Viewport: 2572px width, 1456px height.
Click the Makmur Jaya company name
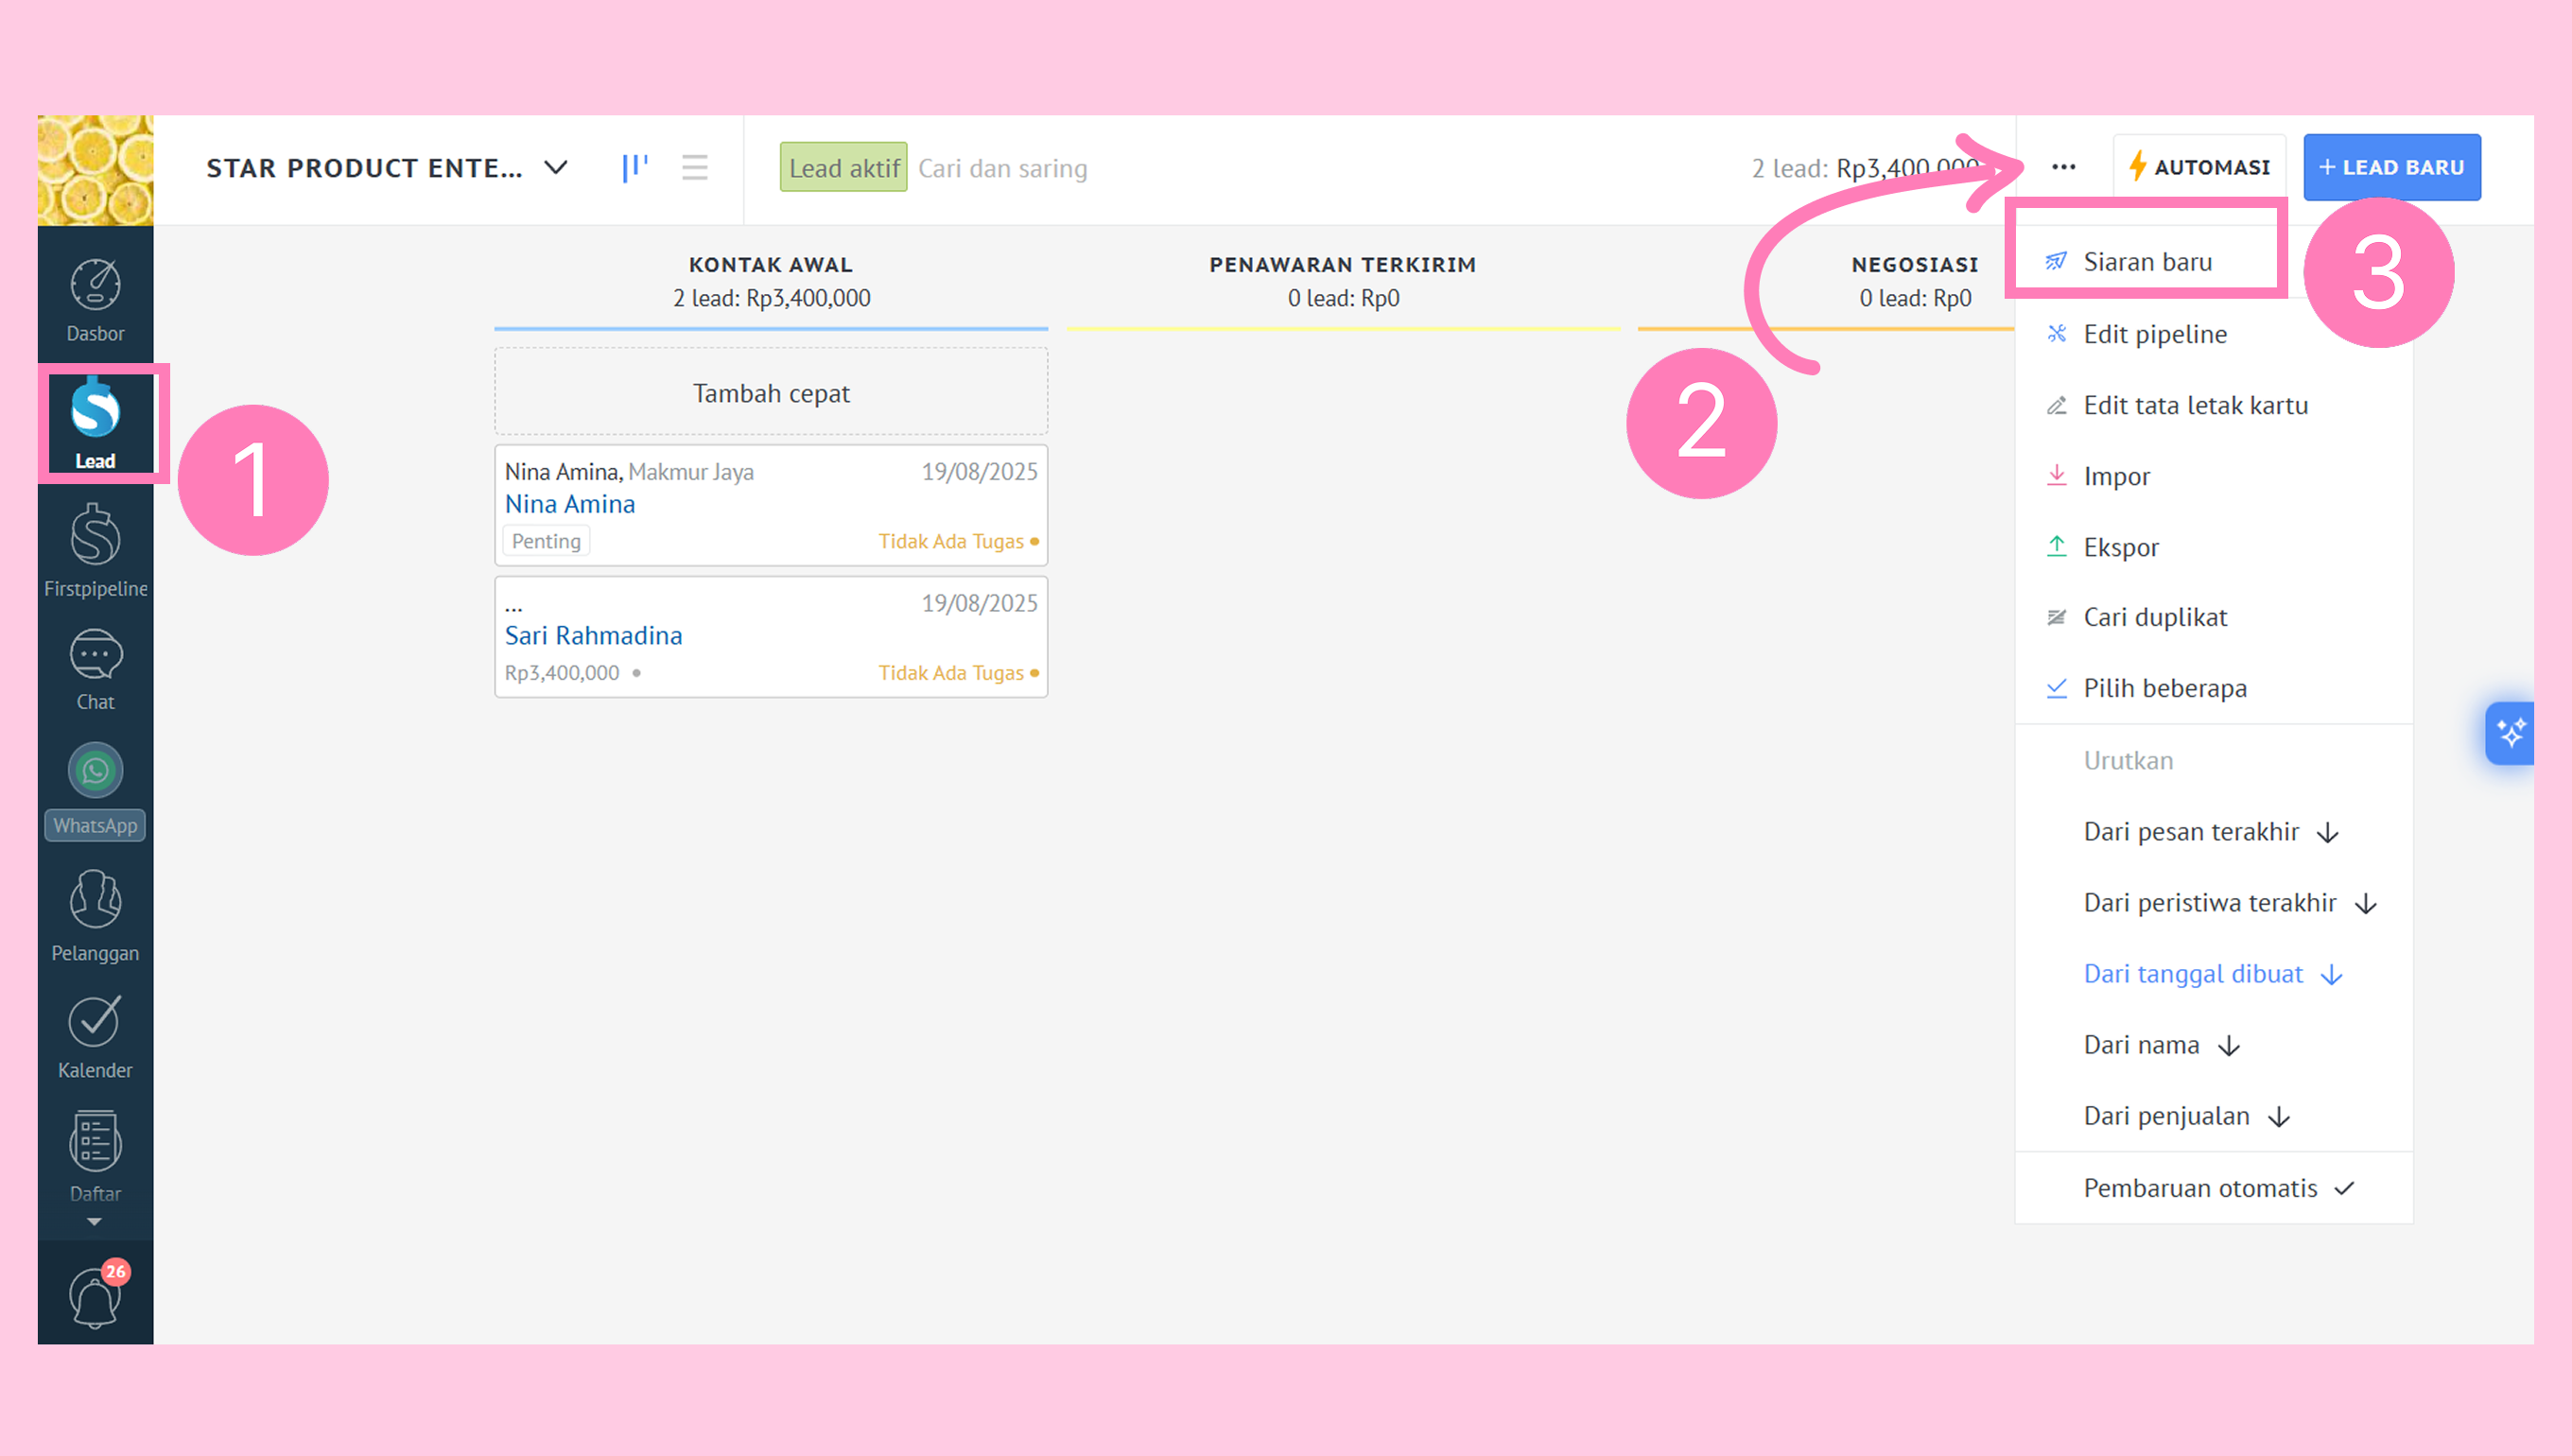click(x=691, y=472)
